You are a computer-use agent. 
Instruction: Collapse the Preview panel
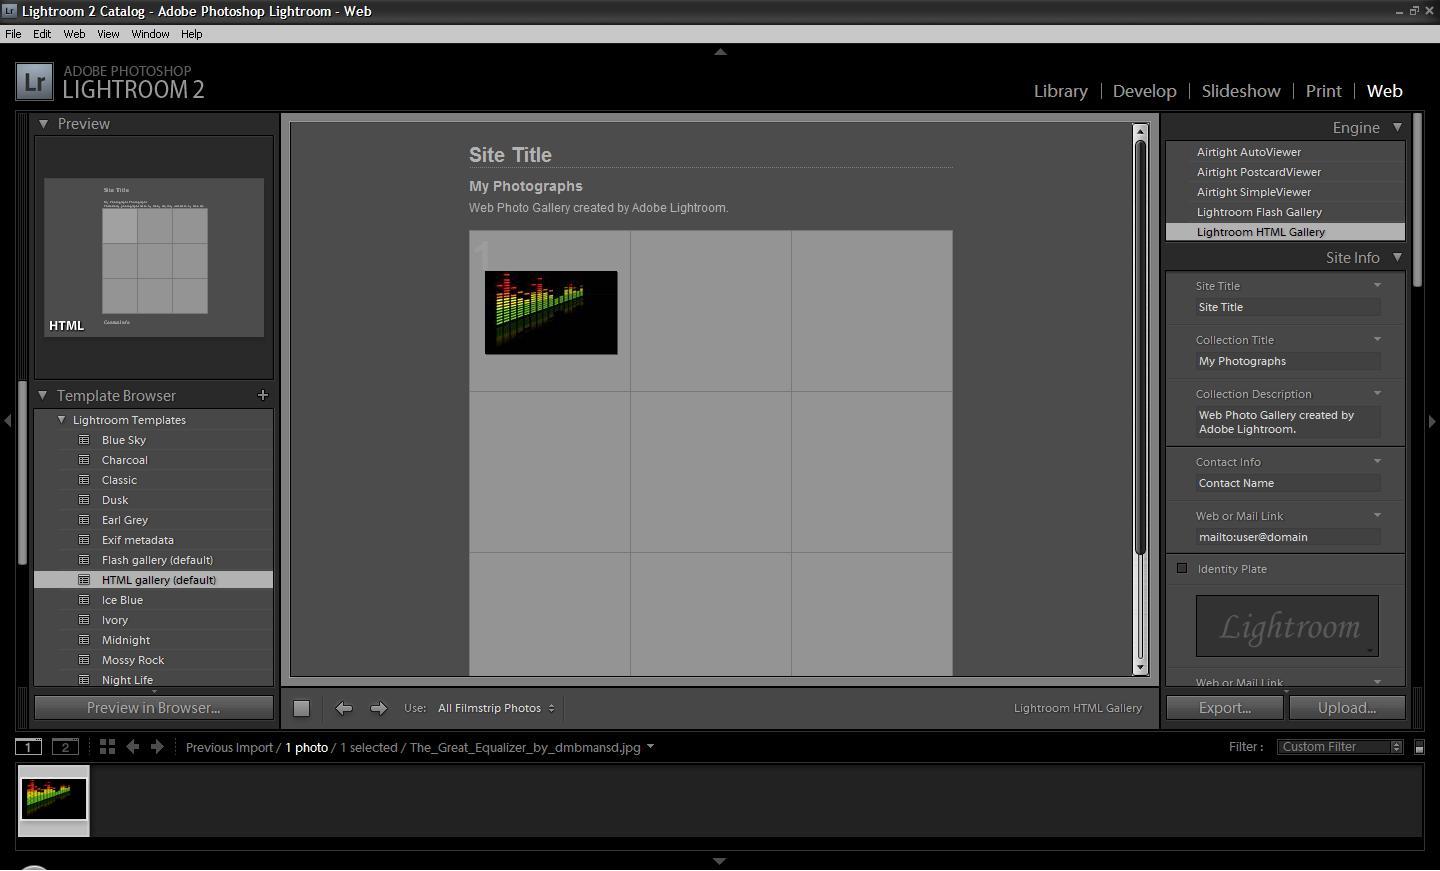[43, 124]
